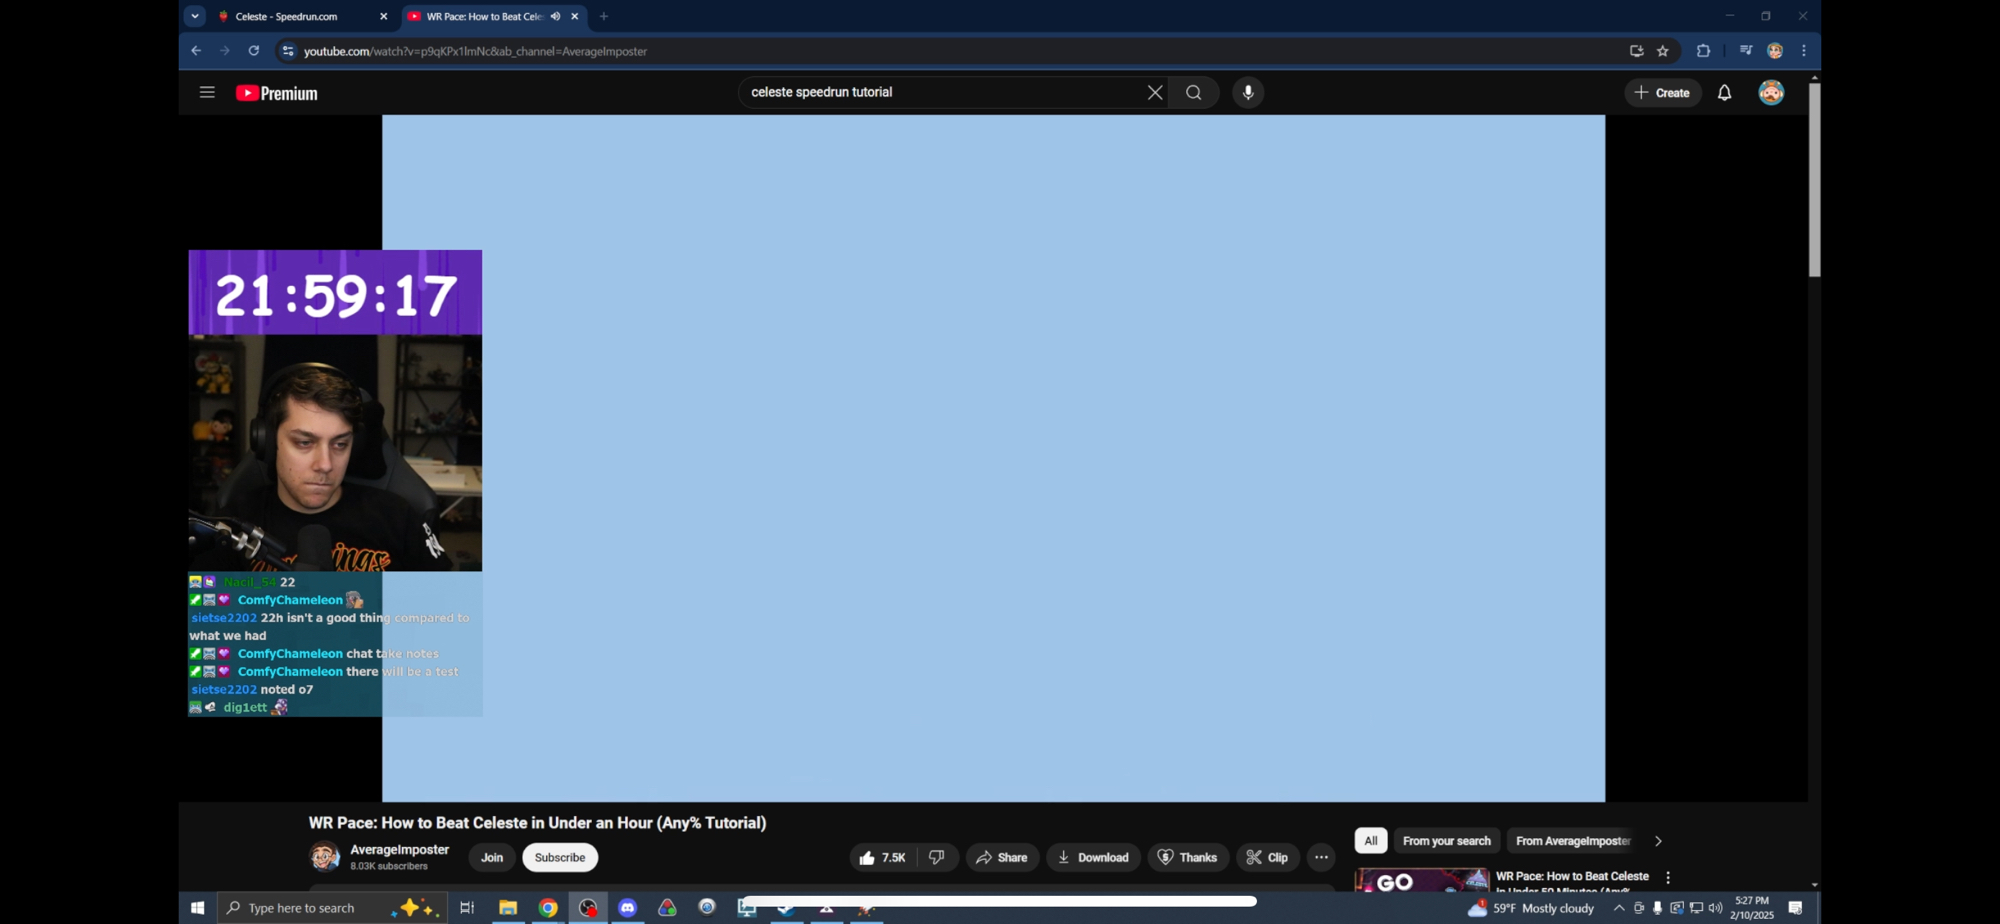The image size is (2000, 924).
Task: Click the celeste speedrun tutorial search field
Action: point(940,93)
